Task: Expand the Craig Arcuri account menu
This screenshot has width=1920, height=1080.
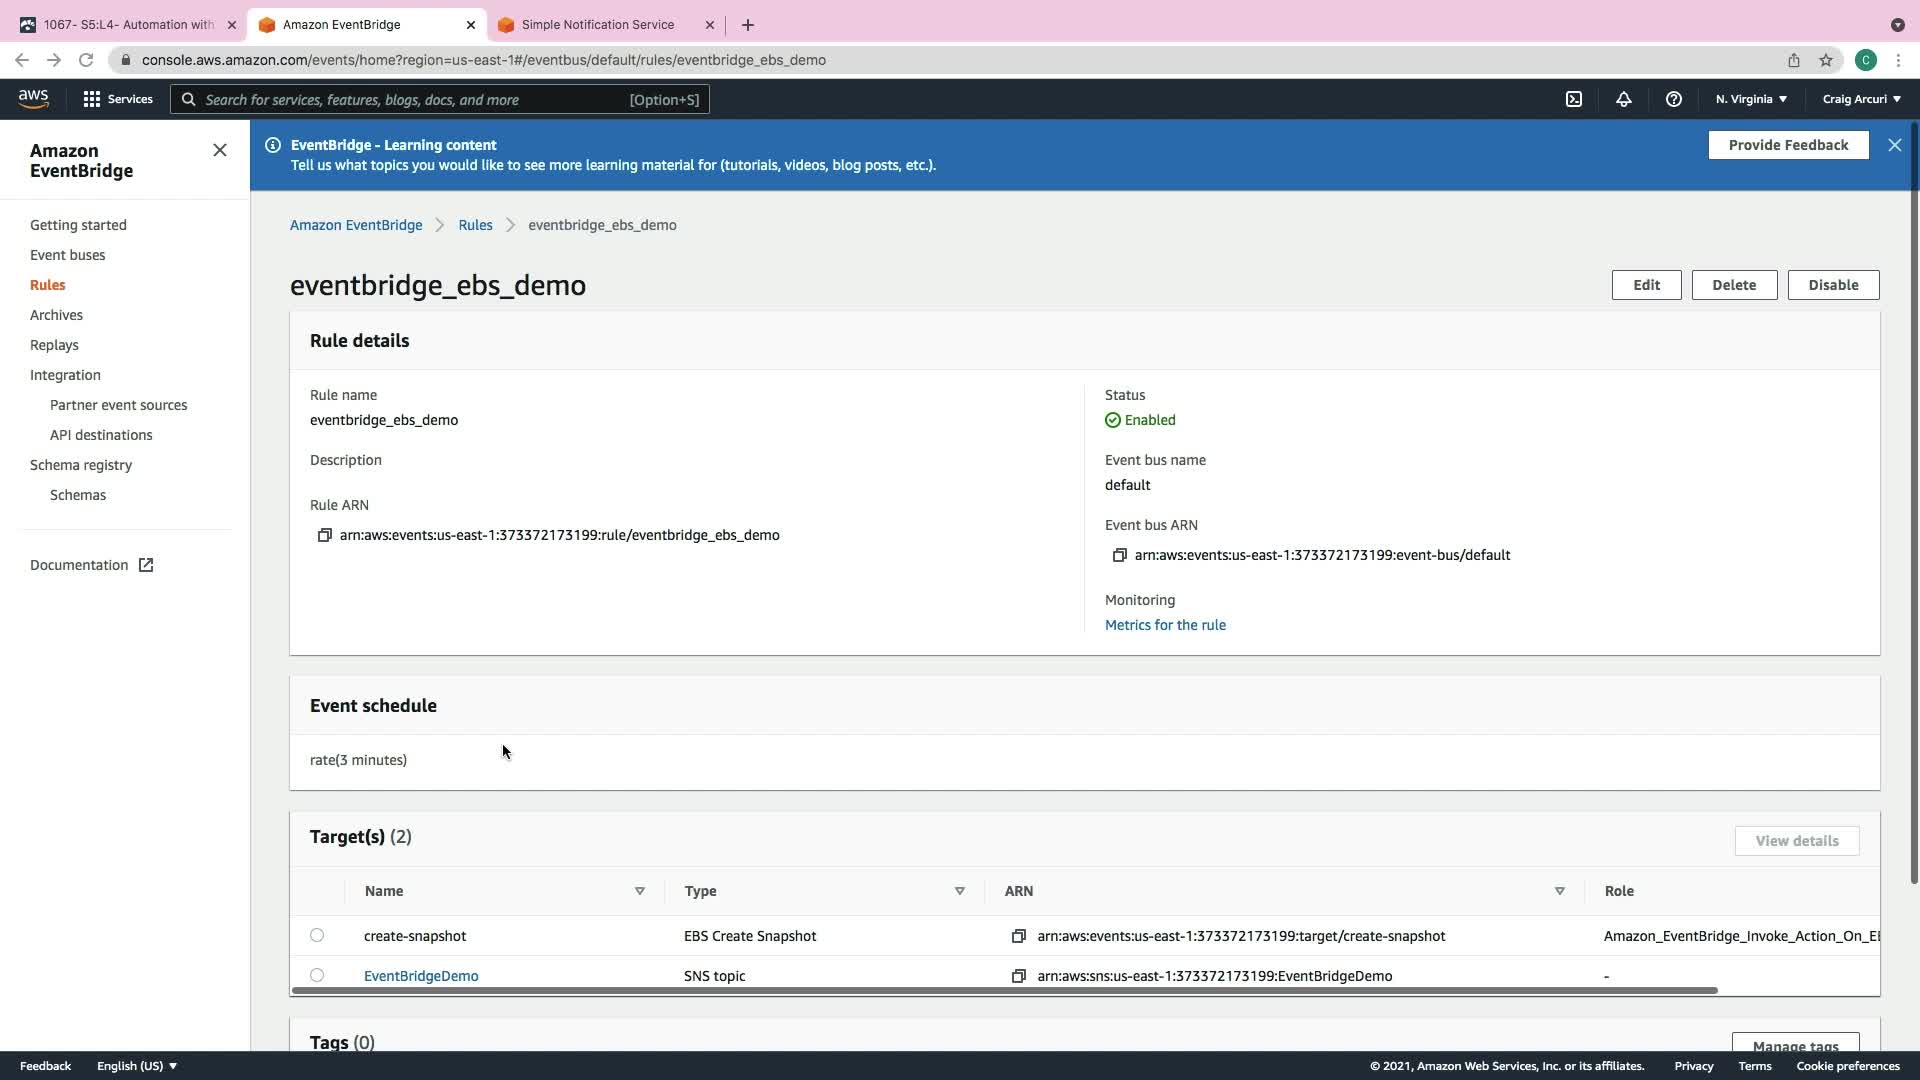Action: tap(1861, 99)
